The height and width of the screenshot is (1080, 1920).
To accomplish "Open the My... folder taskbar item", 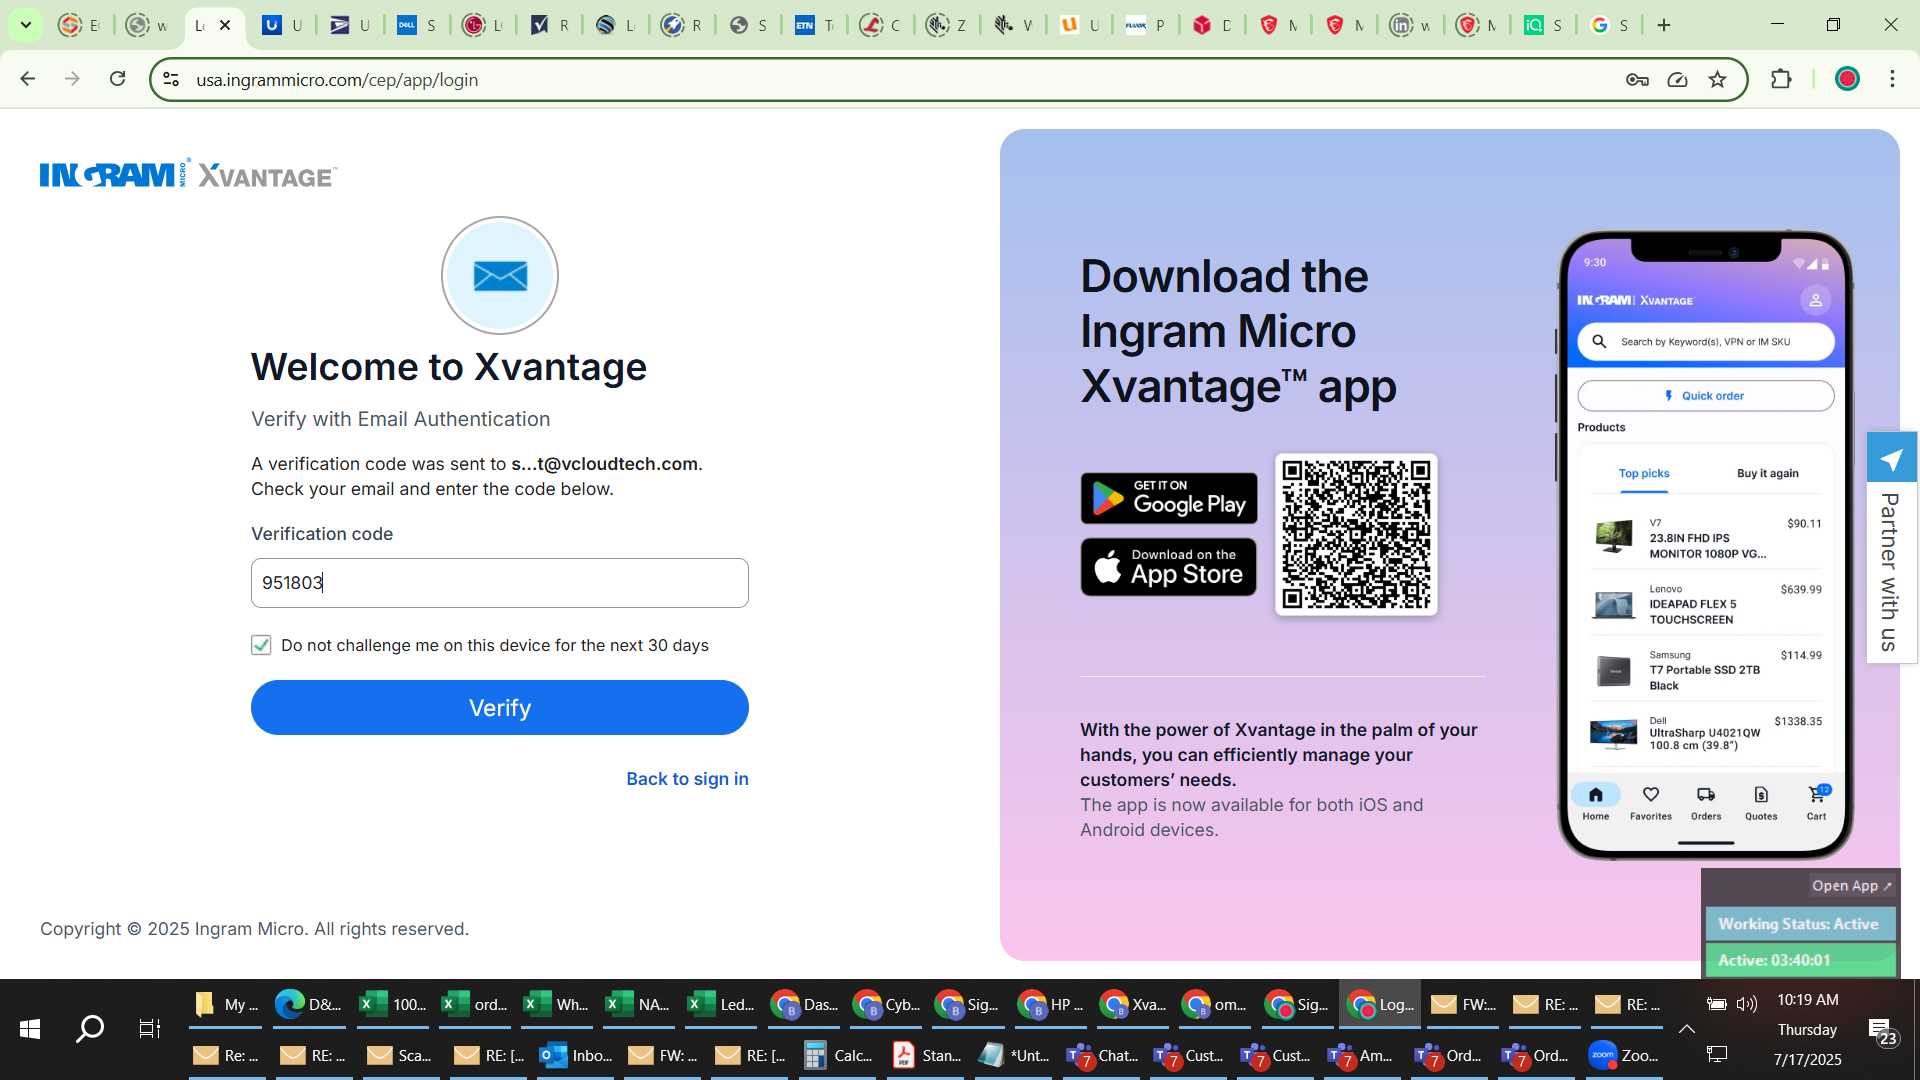I will point(226,1004).
